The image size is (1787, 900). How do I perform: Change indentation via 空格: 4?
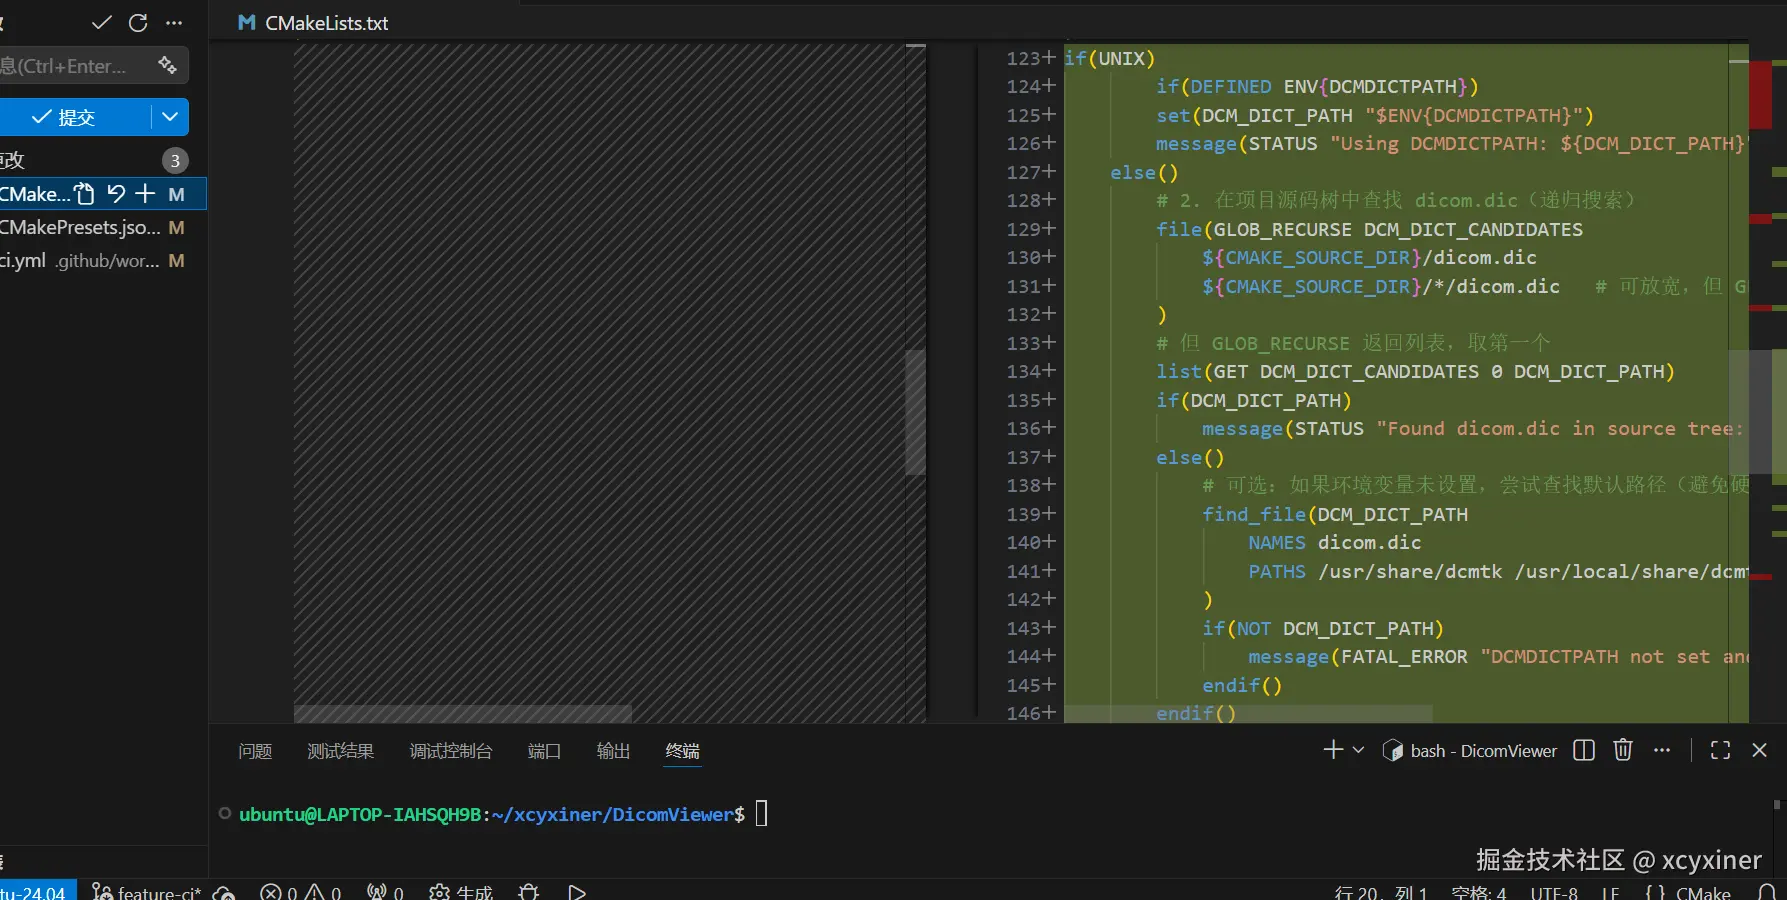pos(1479,892)
